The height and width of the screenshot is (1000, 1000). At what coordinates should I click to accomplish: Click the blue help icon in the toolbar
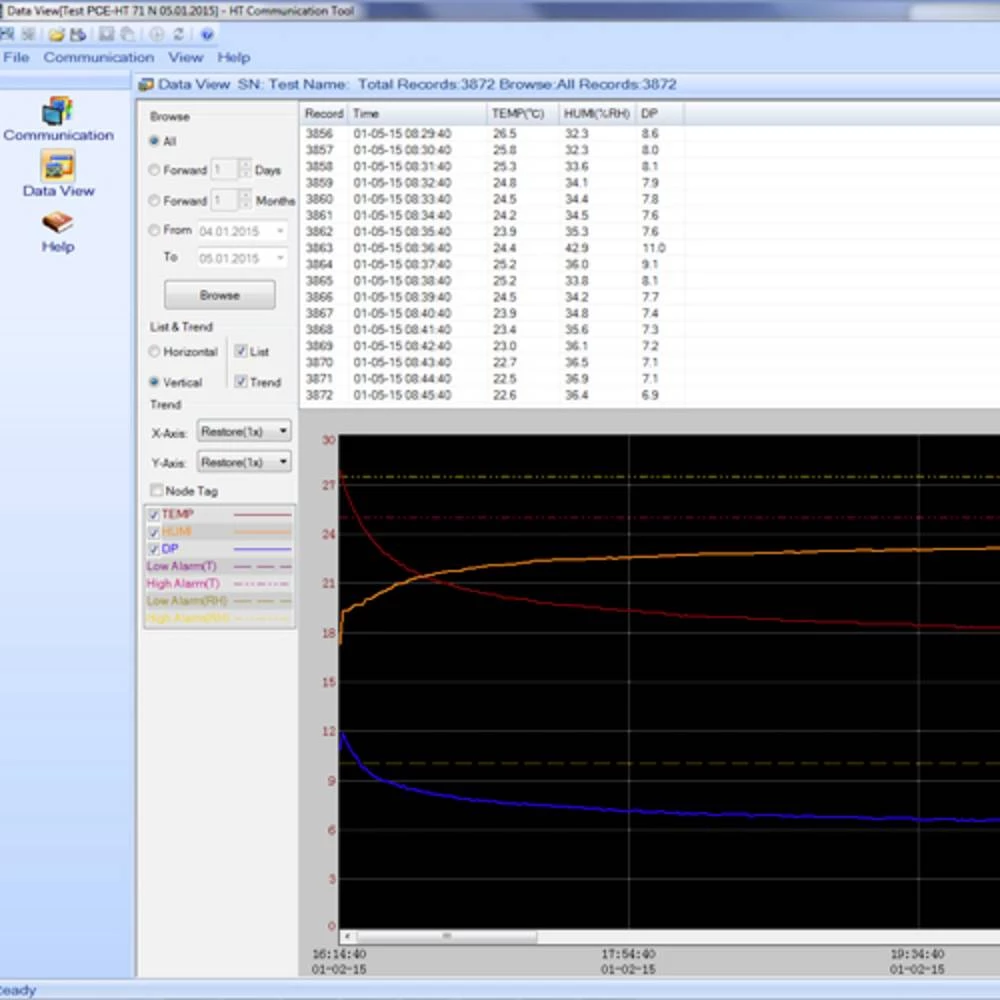pos(207,34)
